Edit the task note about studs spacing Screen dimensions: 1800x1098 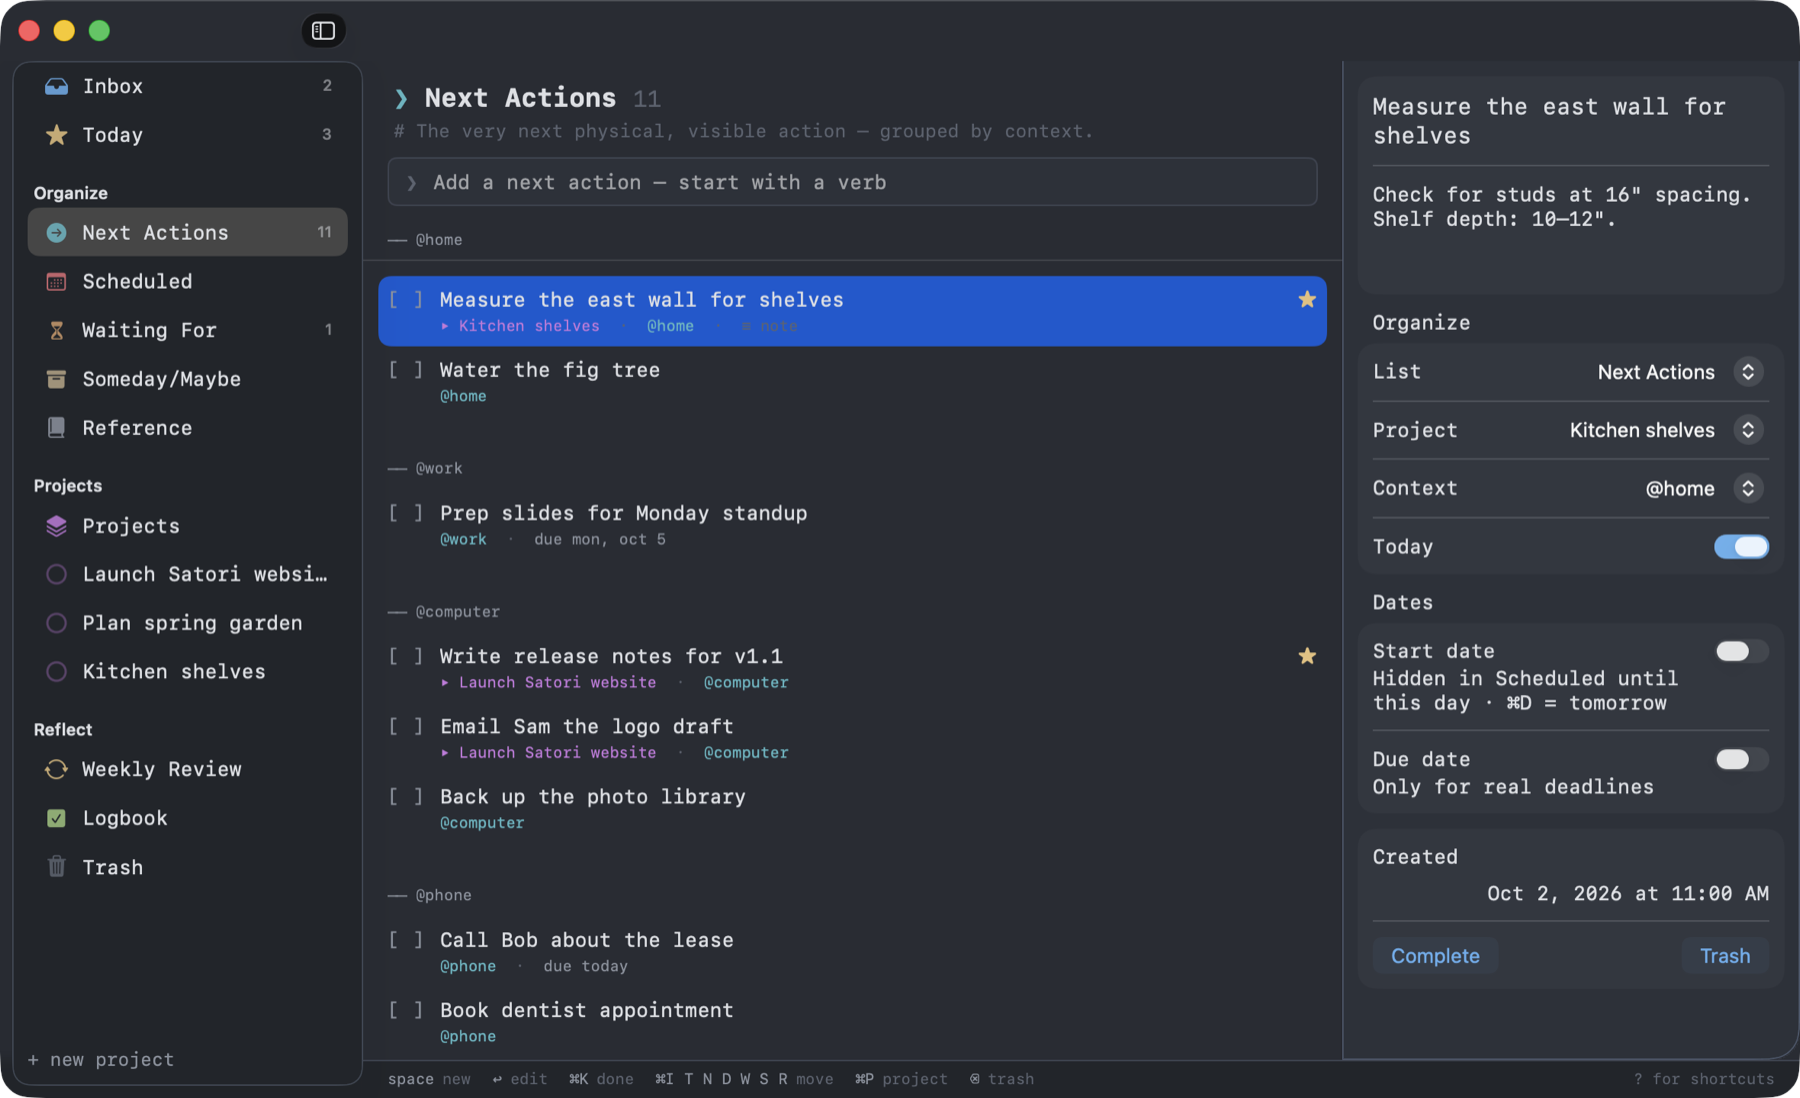point(1561,207)
